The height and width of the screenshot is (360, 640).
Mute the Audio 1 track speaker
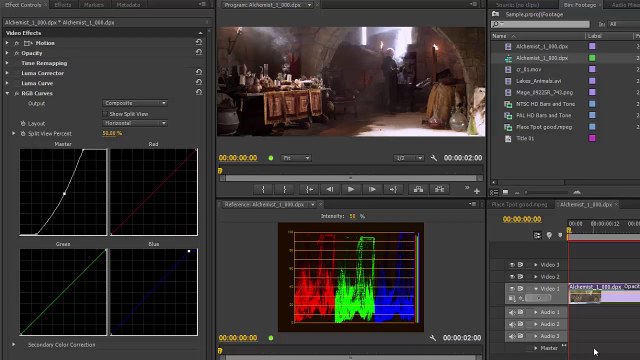point(512,312)
